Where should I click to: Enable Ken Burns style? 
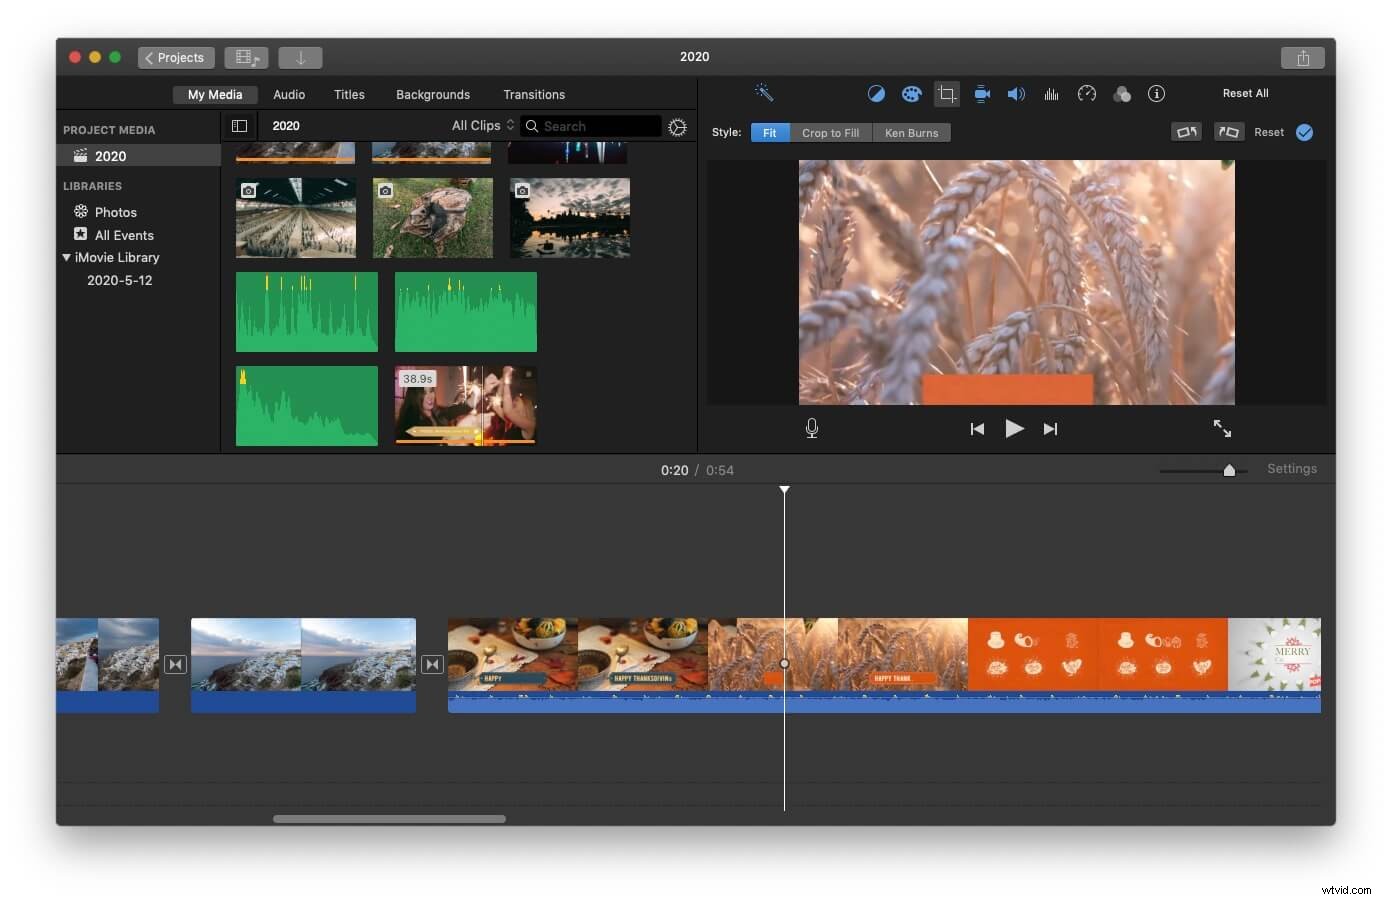[x=911, y=132]
